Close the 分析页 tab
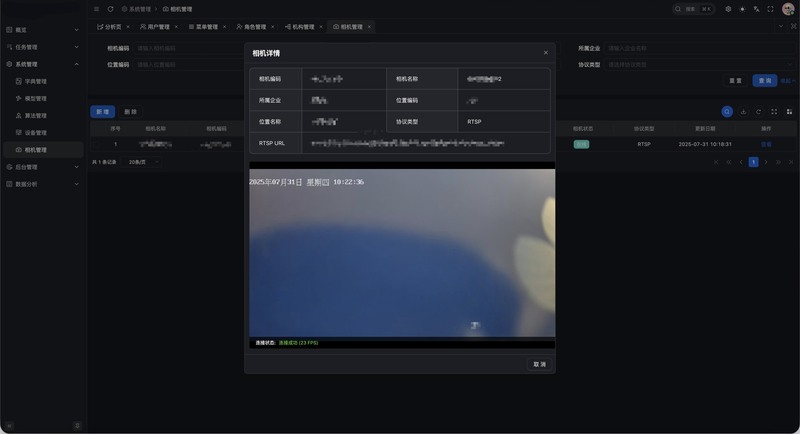Image resolution: width=800 pixels, height=434 pixels. 128,27
